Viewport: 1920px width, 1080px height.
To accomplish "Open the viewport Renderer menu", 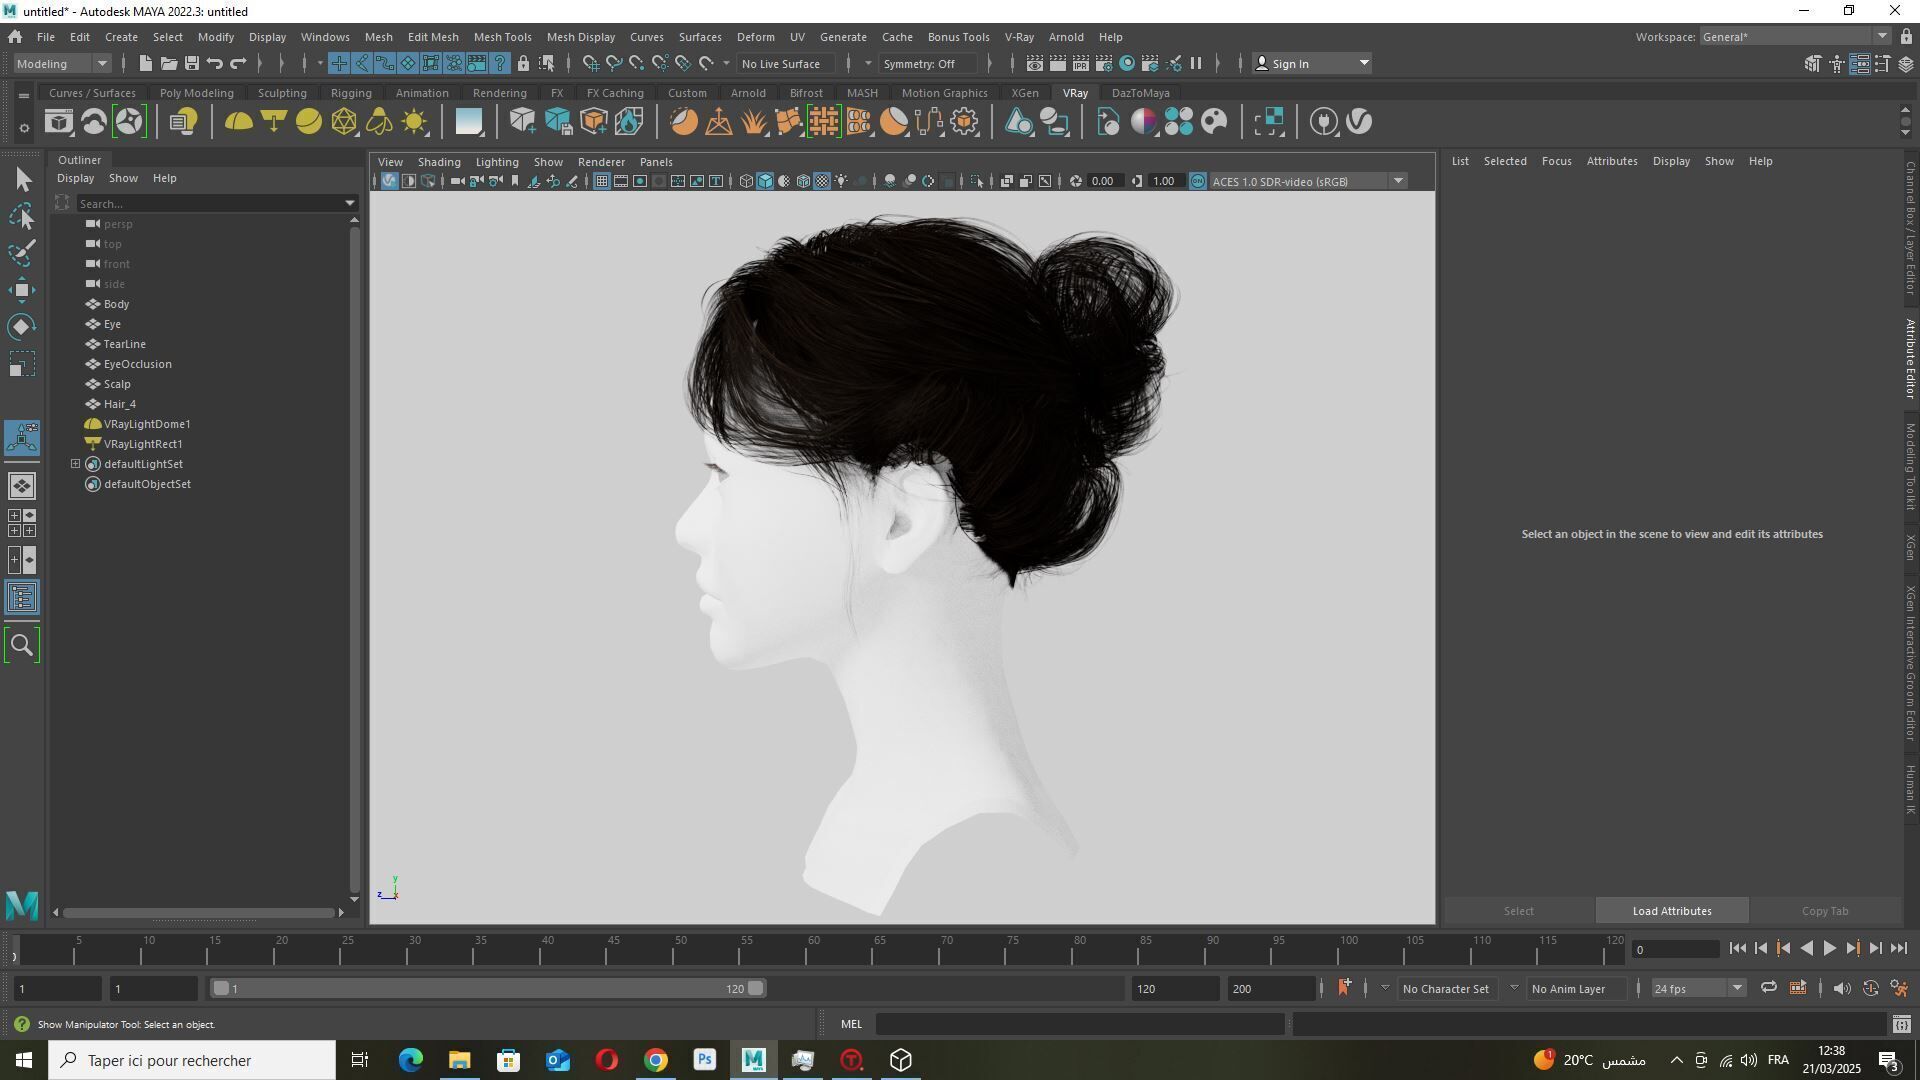I will pyautogui.click(x=601, y=162).
